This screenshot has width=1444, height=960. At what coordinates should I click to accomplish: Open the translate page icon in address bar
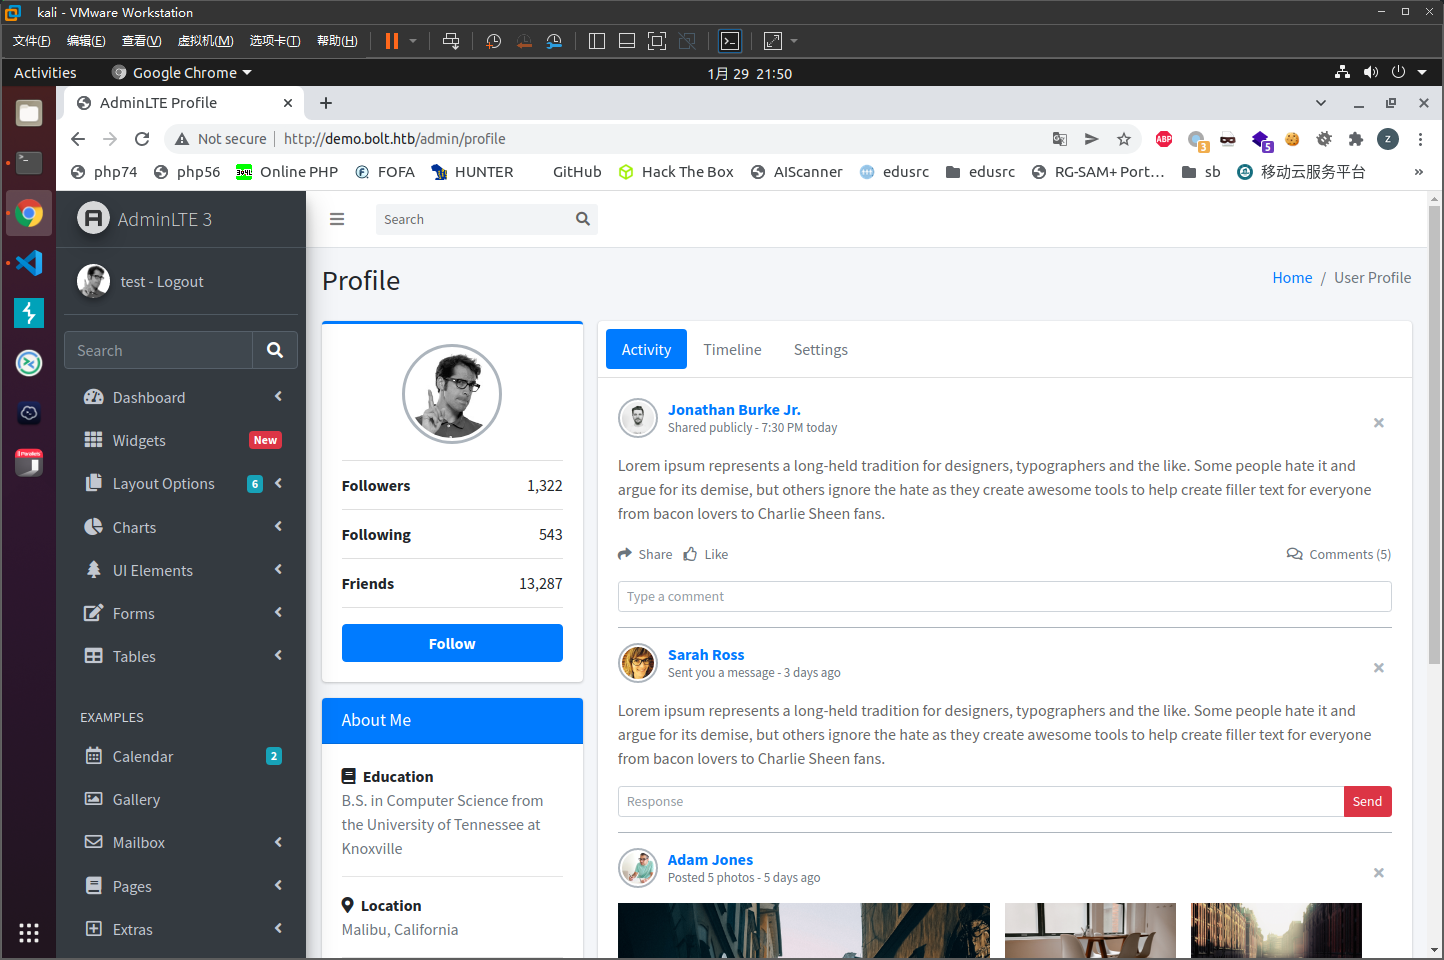(x=1060, y=139)
